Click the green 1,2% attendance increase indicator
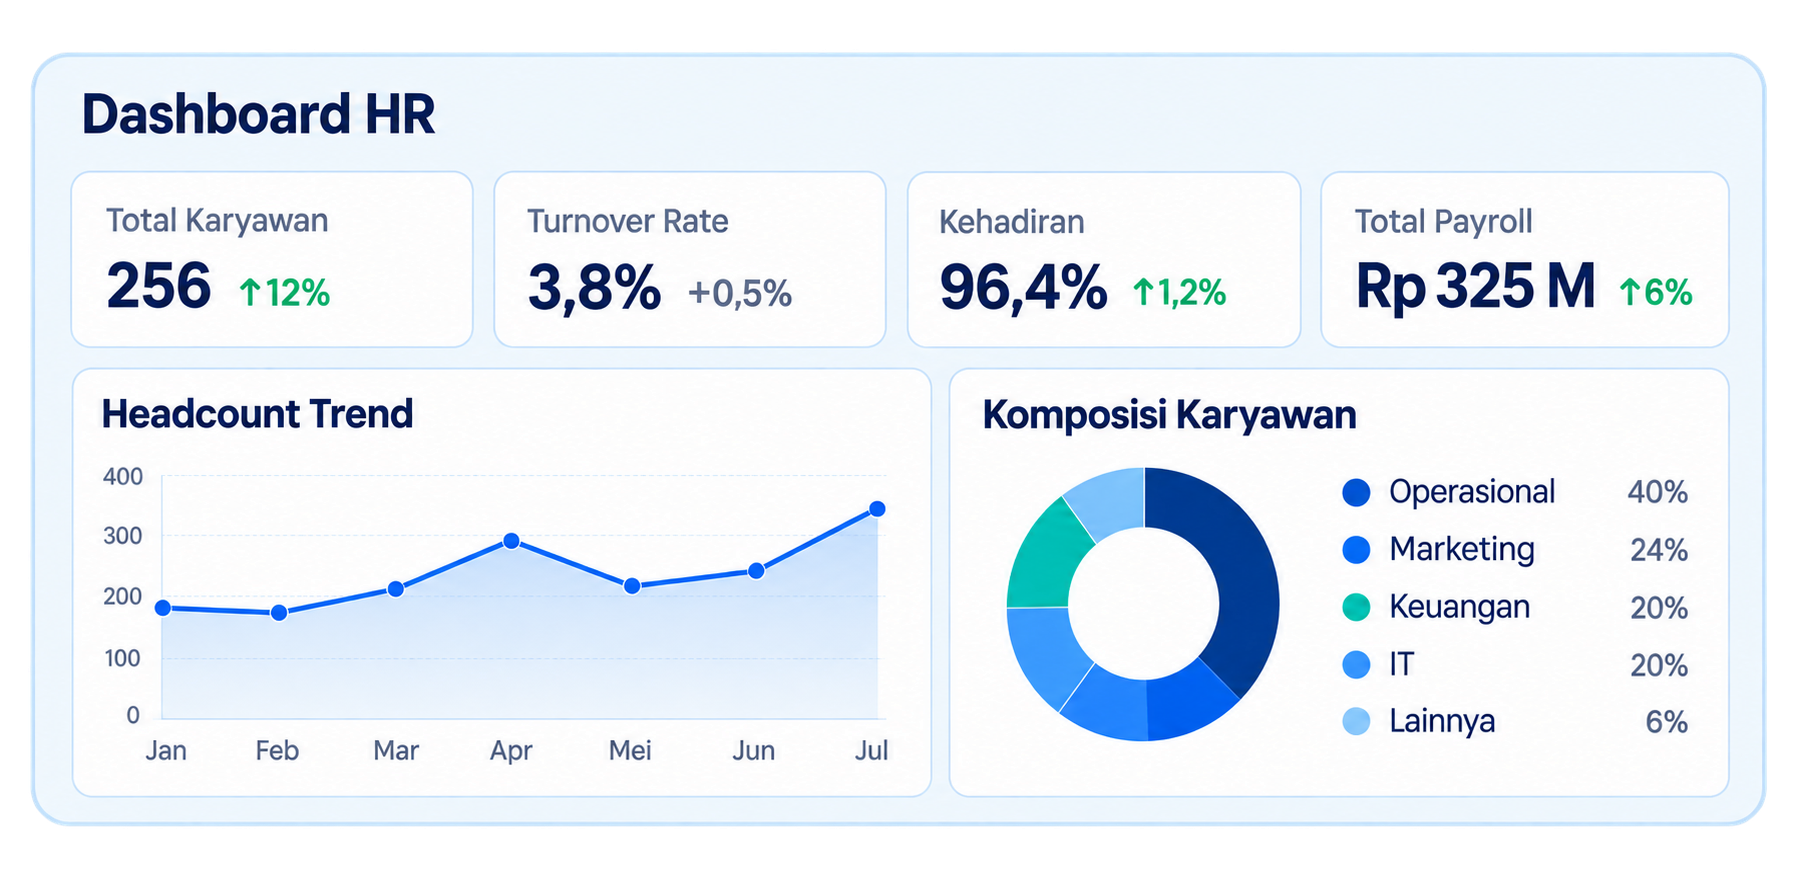The width and height of the screenshot is (1797, 875). click(x=1179, y=293)
